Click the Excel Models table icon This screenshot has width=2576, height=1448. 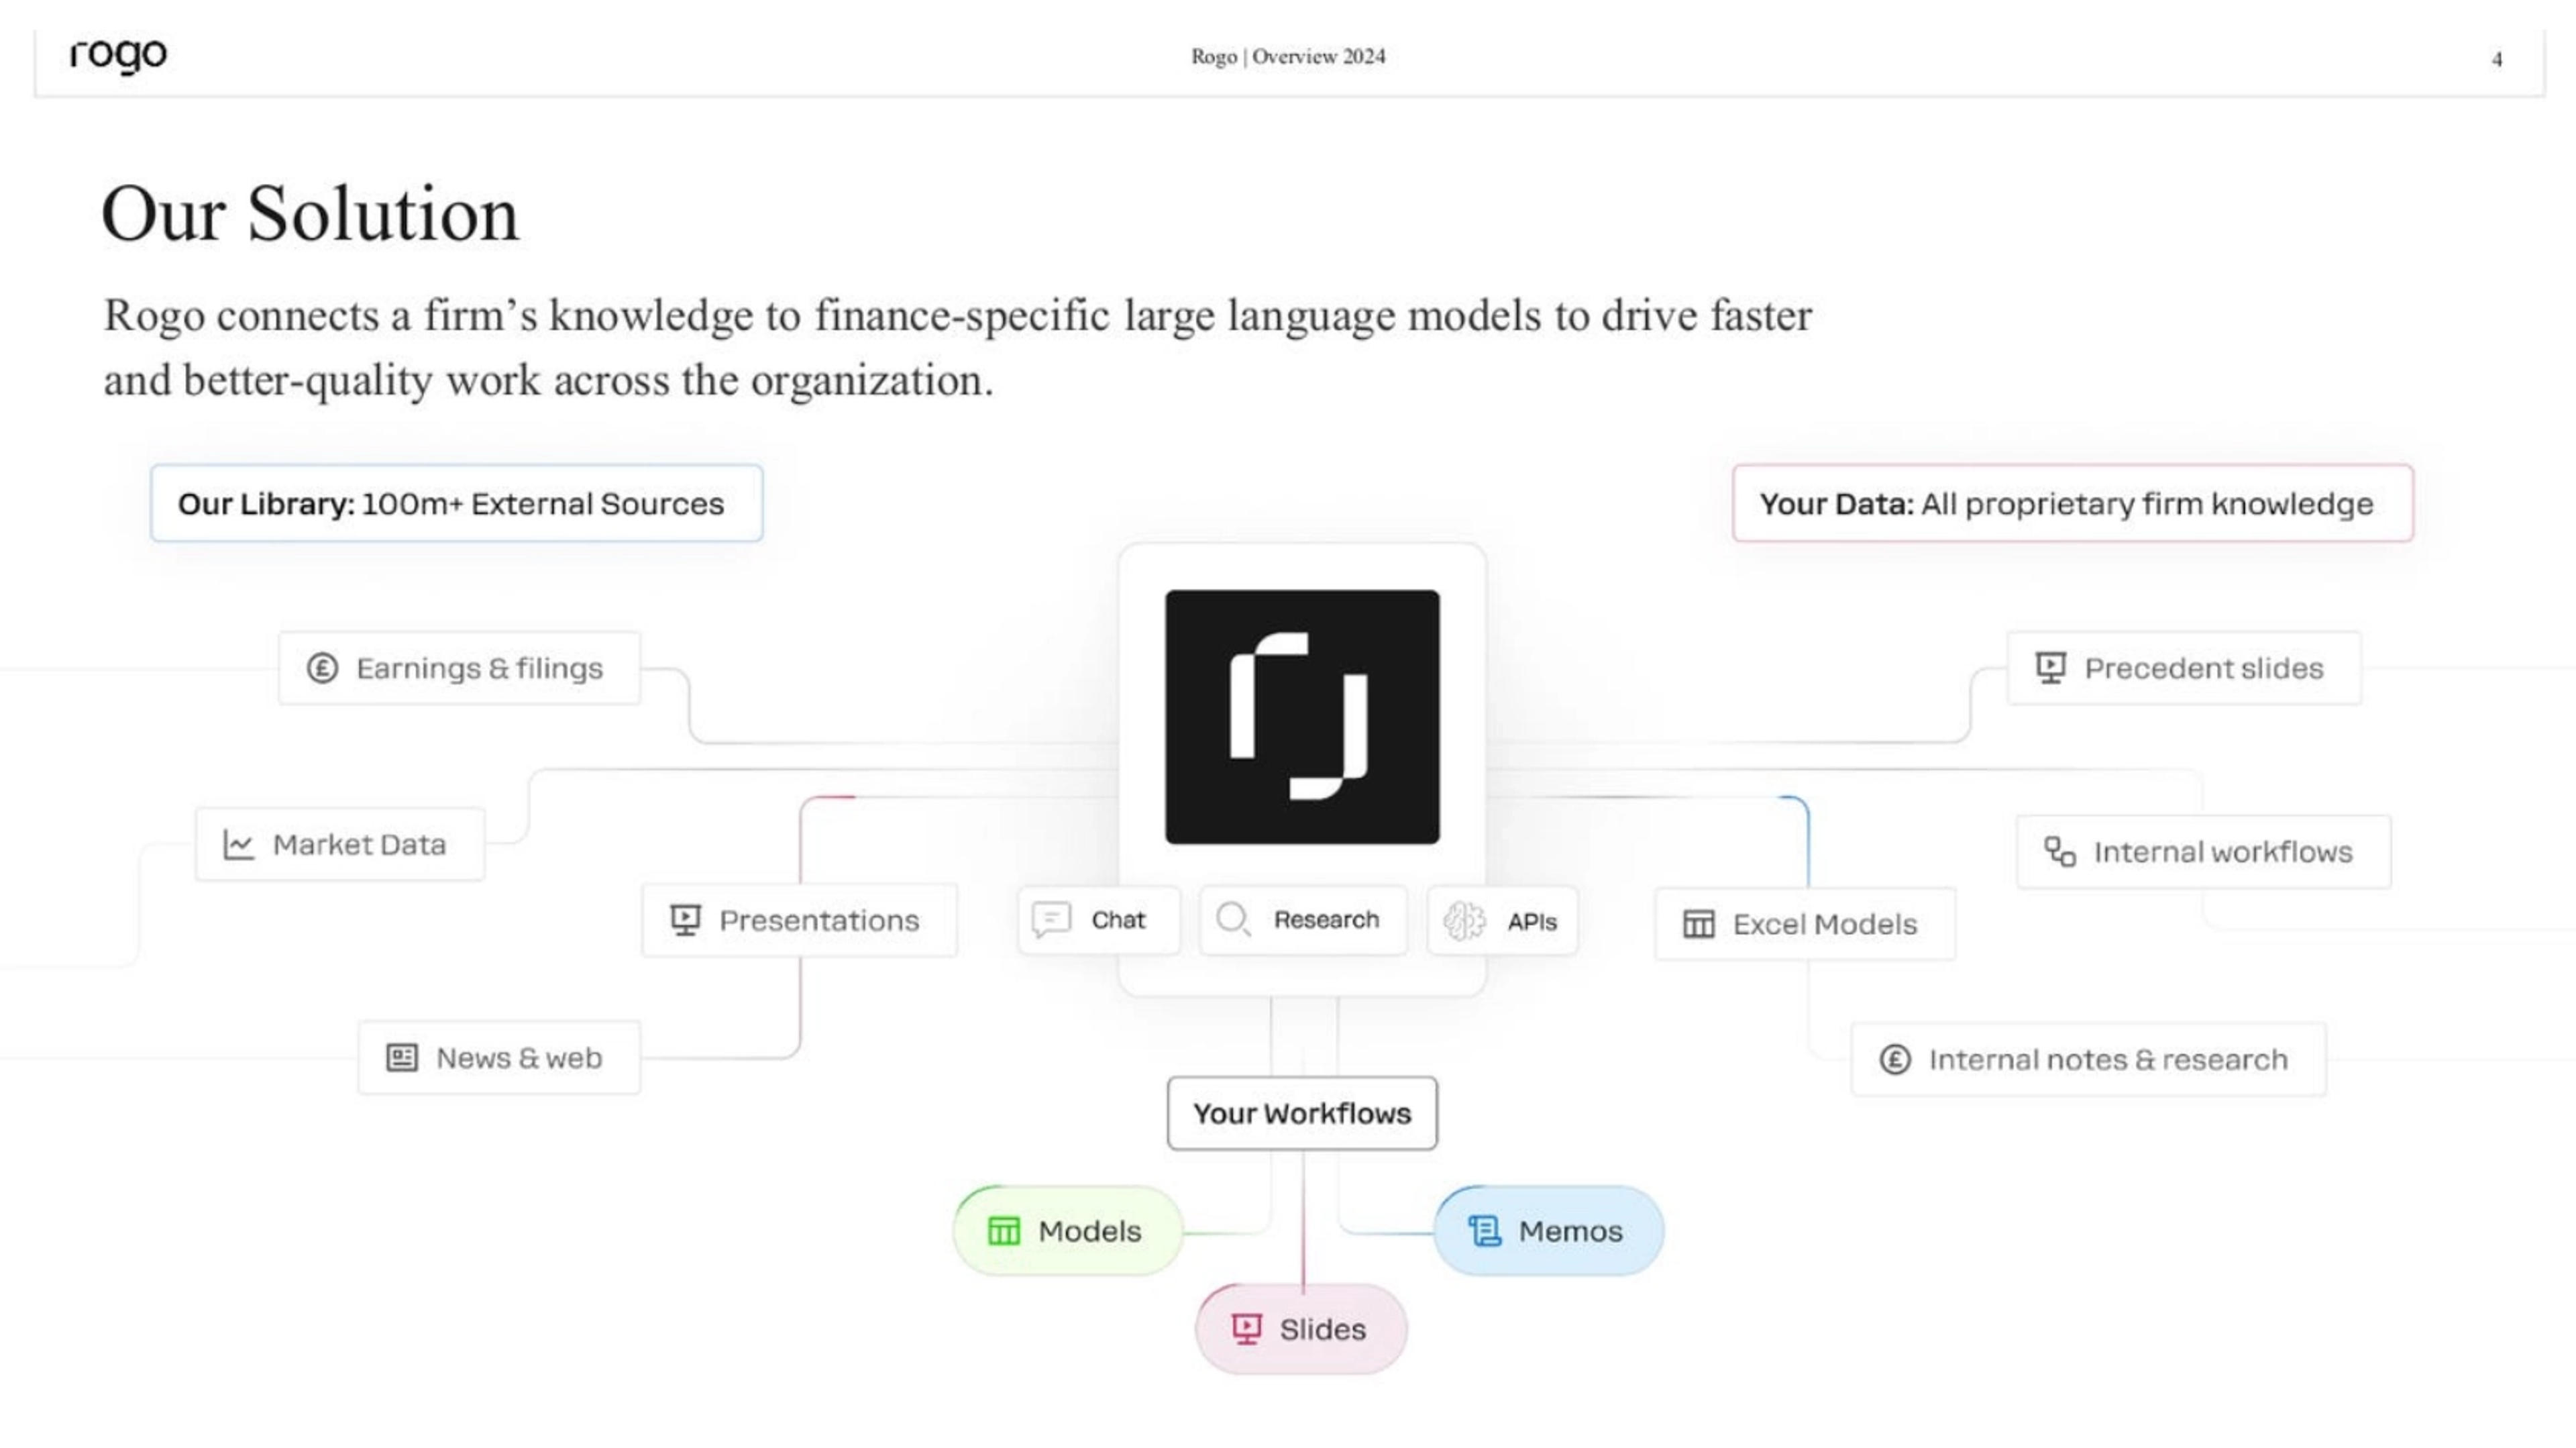(1698, 924)
